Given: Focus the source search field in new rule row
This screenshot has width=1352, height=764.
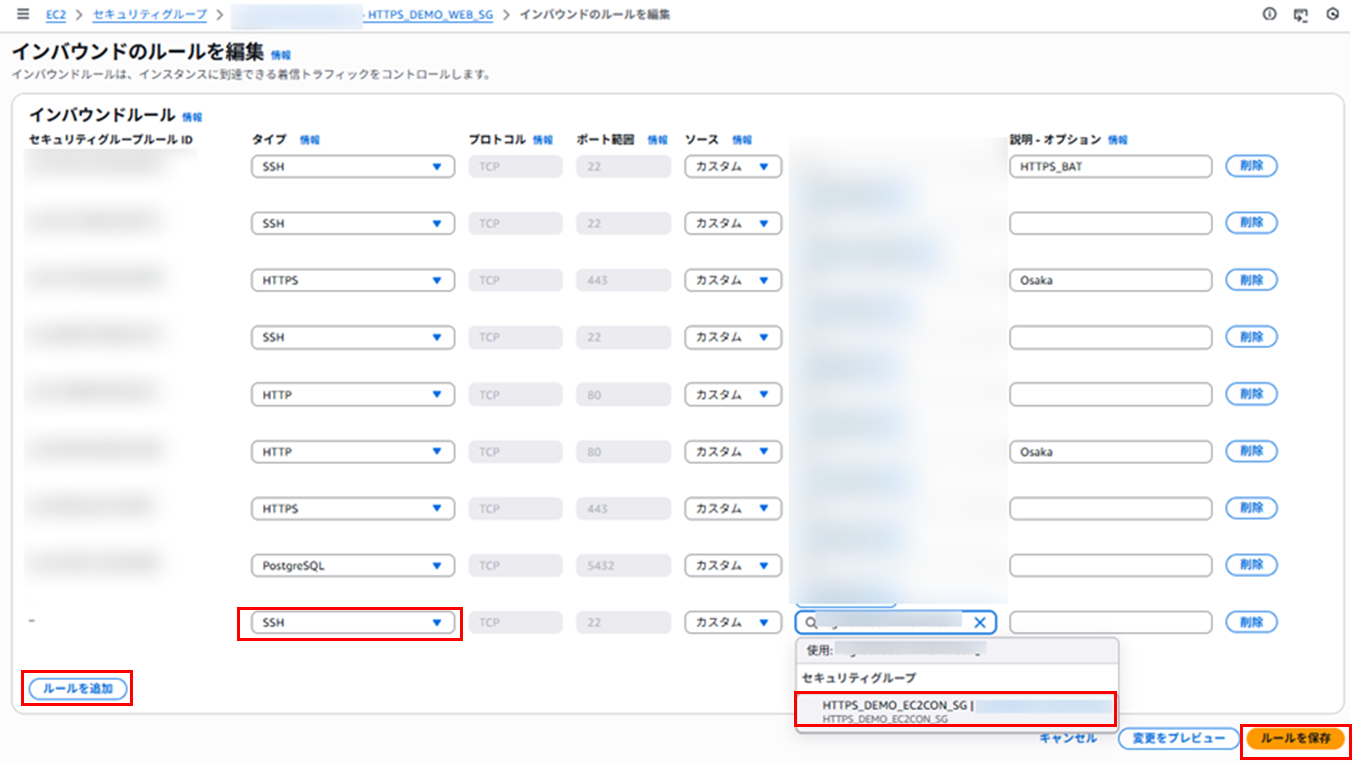Looking at the screenshot, I should pos(895,623).
